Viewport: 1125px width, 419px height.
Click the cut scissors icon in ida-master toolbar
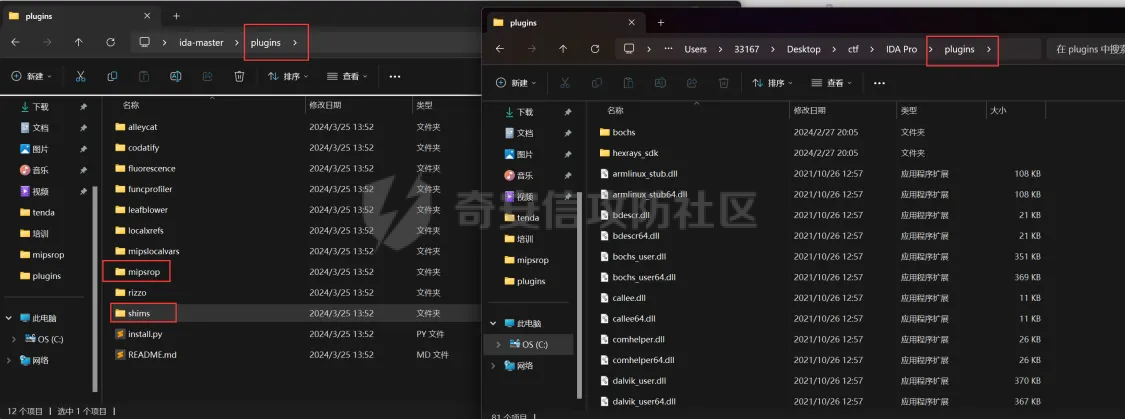click(x=79, y=76)
